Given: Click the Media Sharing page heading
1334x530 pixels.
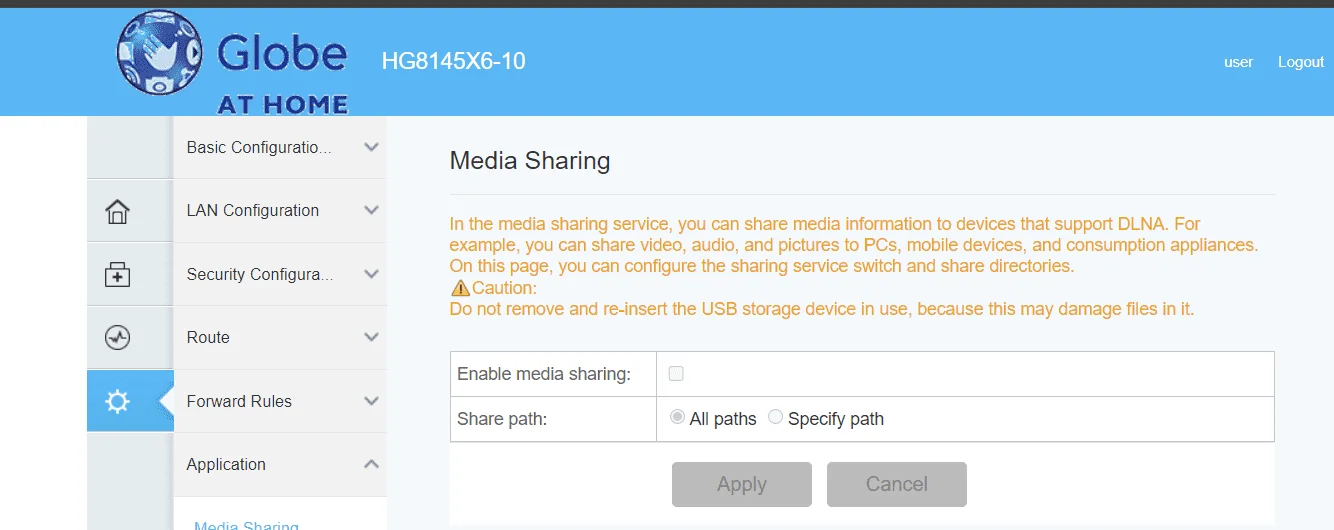Looking at the screenshot, I should point(530,160).
